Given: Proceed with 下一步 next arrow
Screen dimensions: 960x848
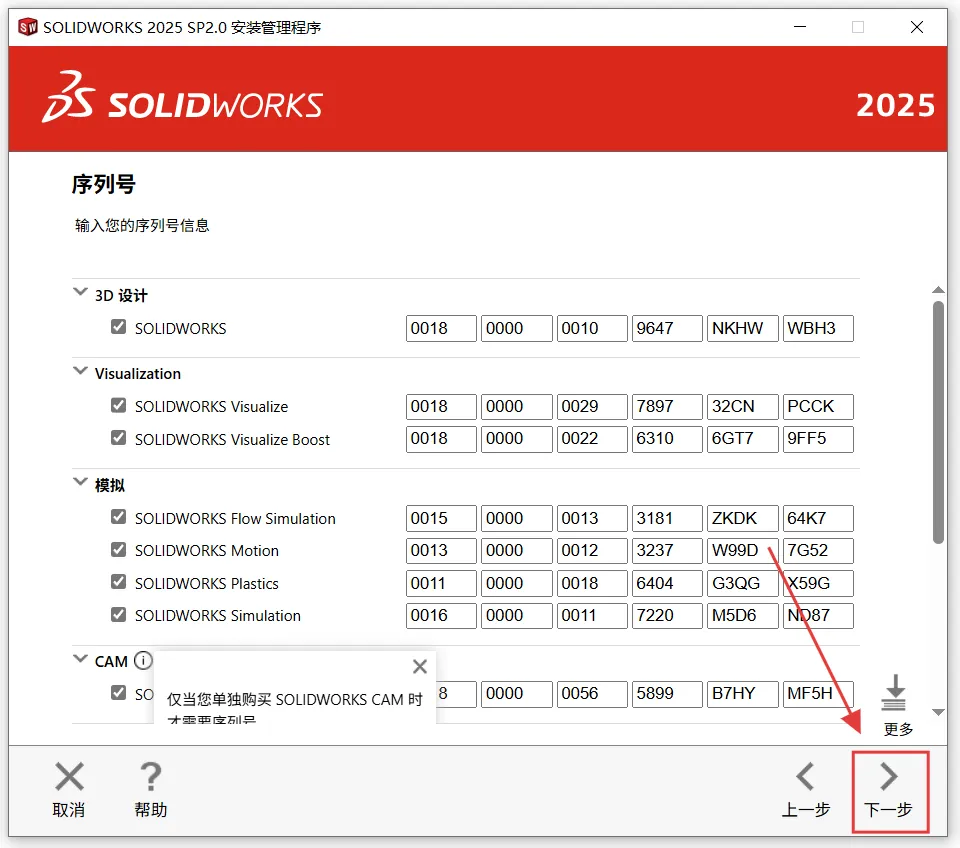Looking at the screenshot, I should coord(889,776).
